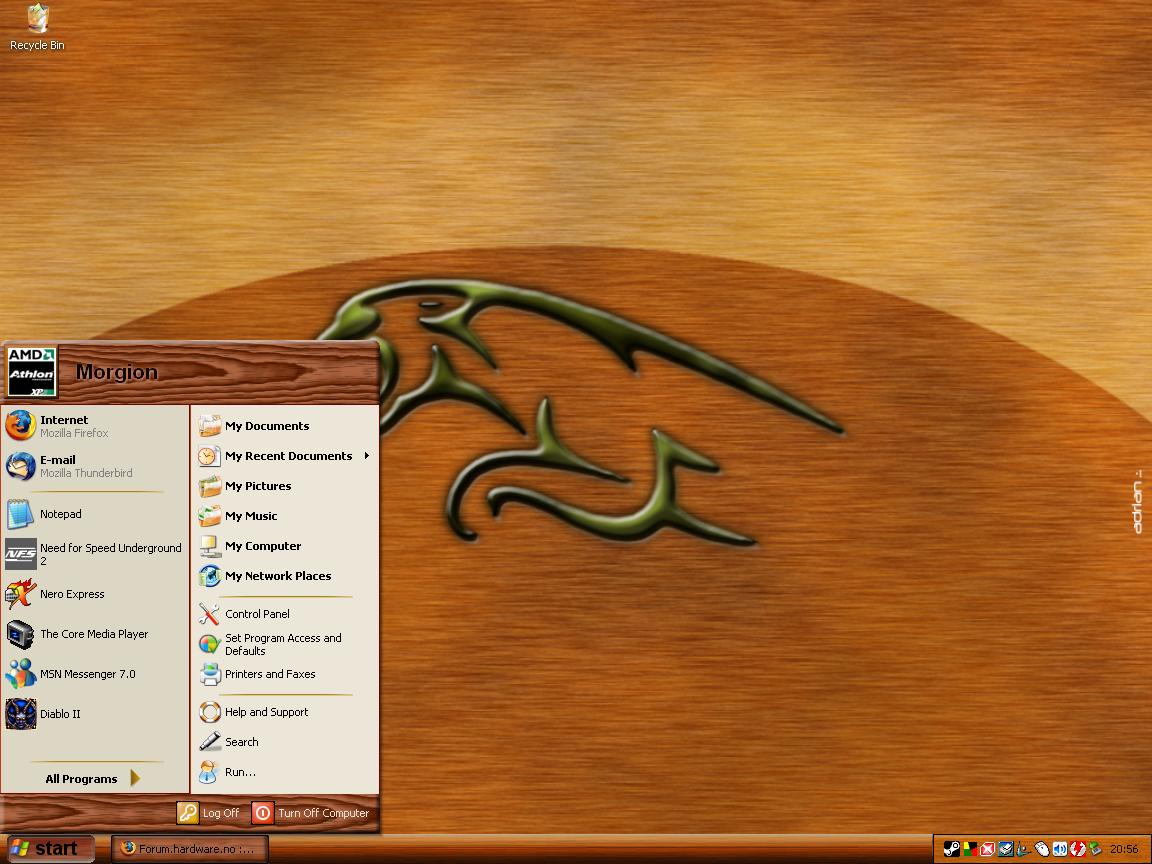
Task: Click the red X shield tray icon
Action: click(x=987, y=849)
